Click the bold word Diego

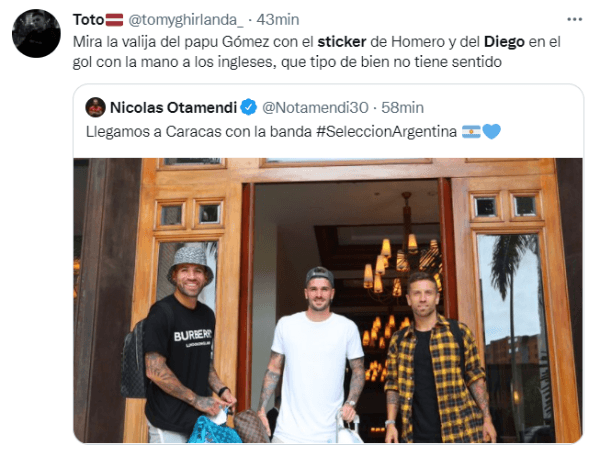(504, 42)
